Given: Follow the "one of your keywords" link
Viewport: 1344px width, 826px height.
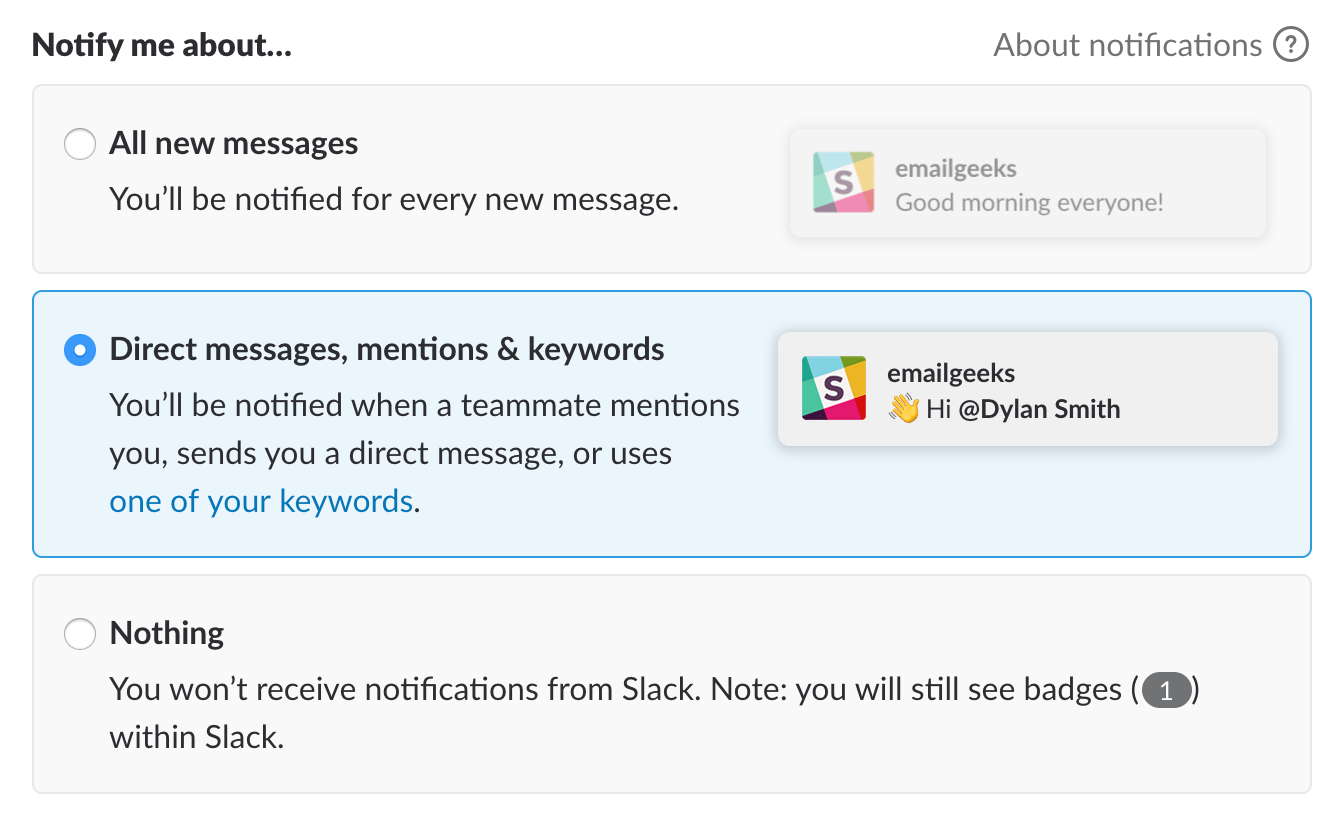Looking at the screenshot, I should point(261,501).
